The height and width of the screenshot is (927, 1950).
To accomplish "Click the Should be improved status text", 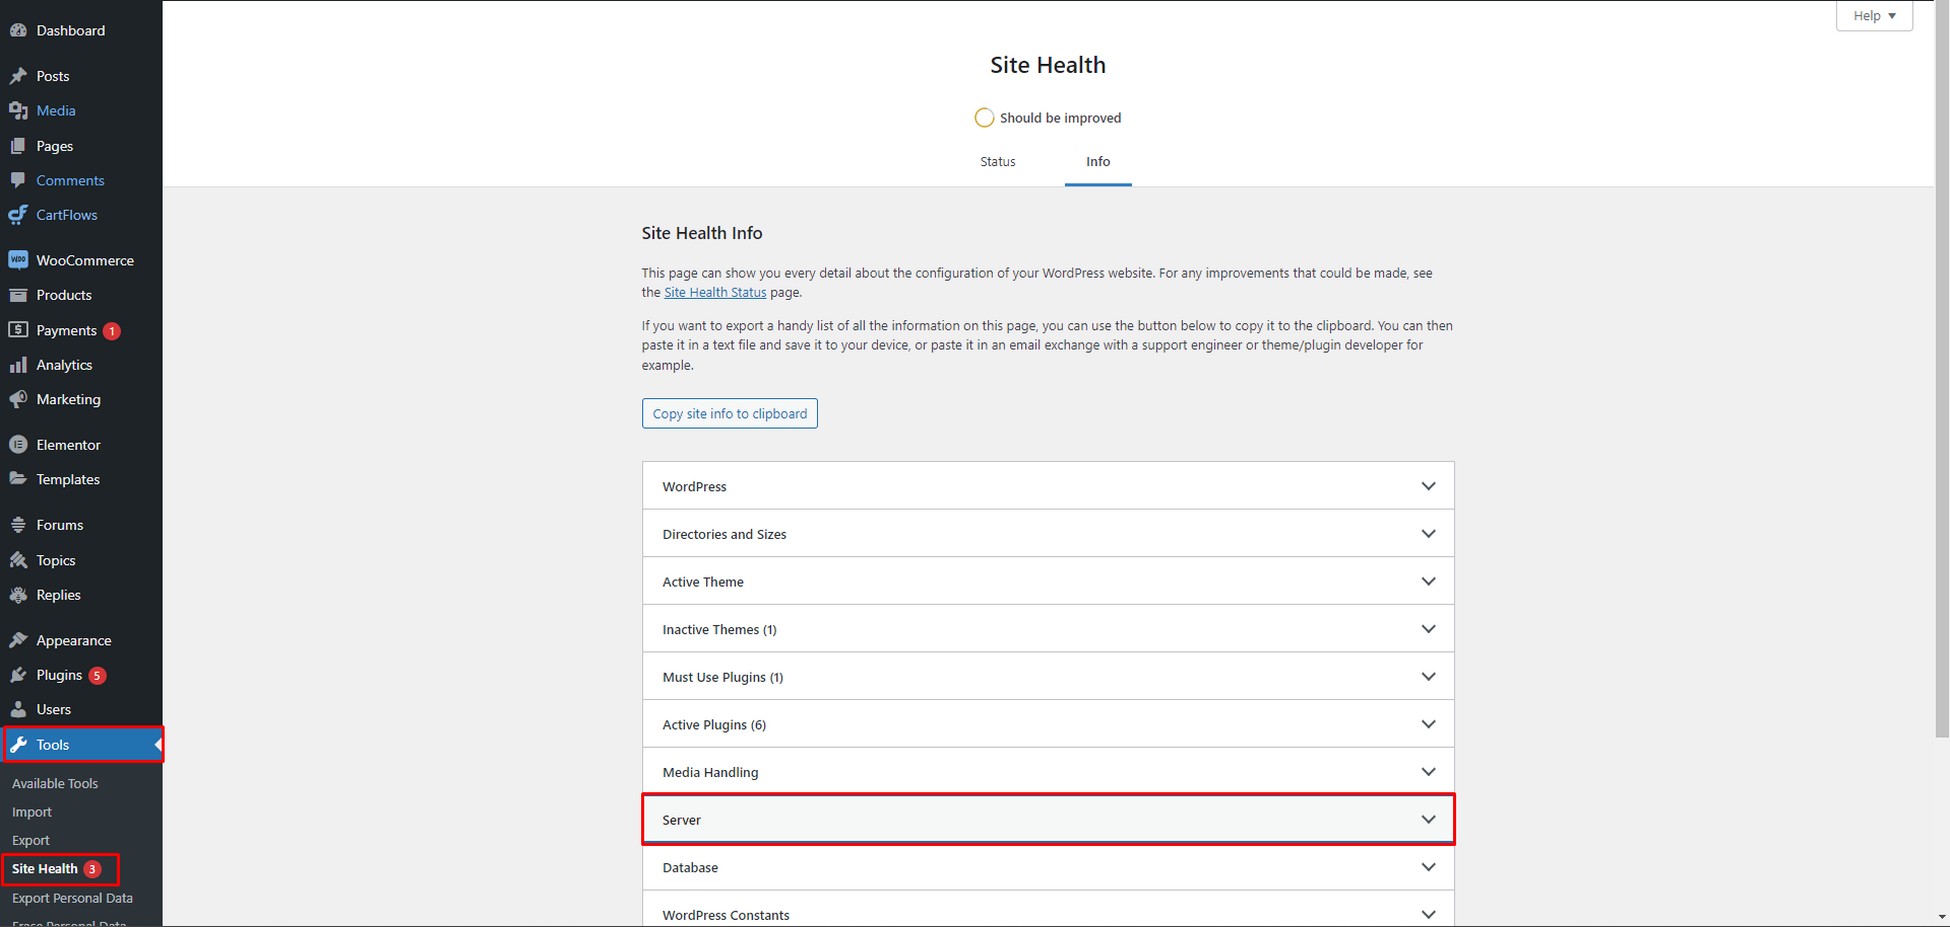I will click(x=1060, y=118).
